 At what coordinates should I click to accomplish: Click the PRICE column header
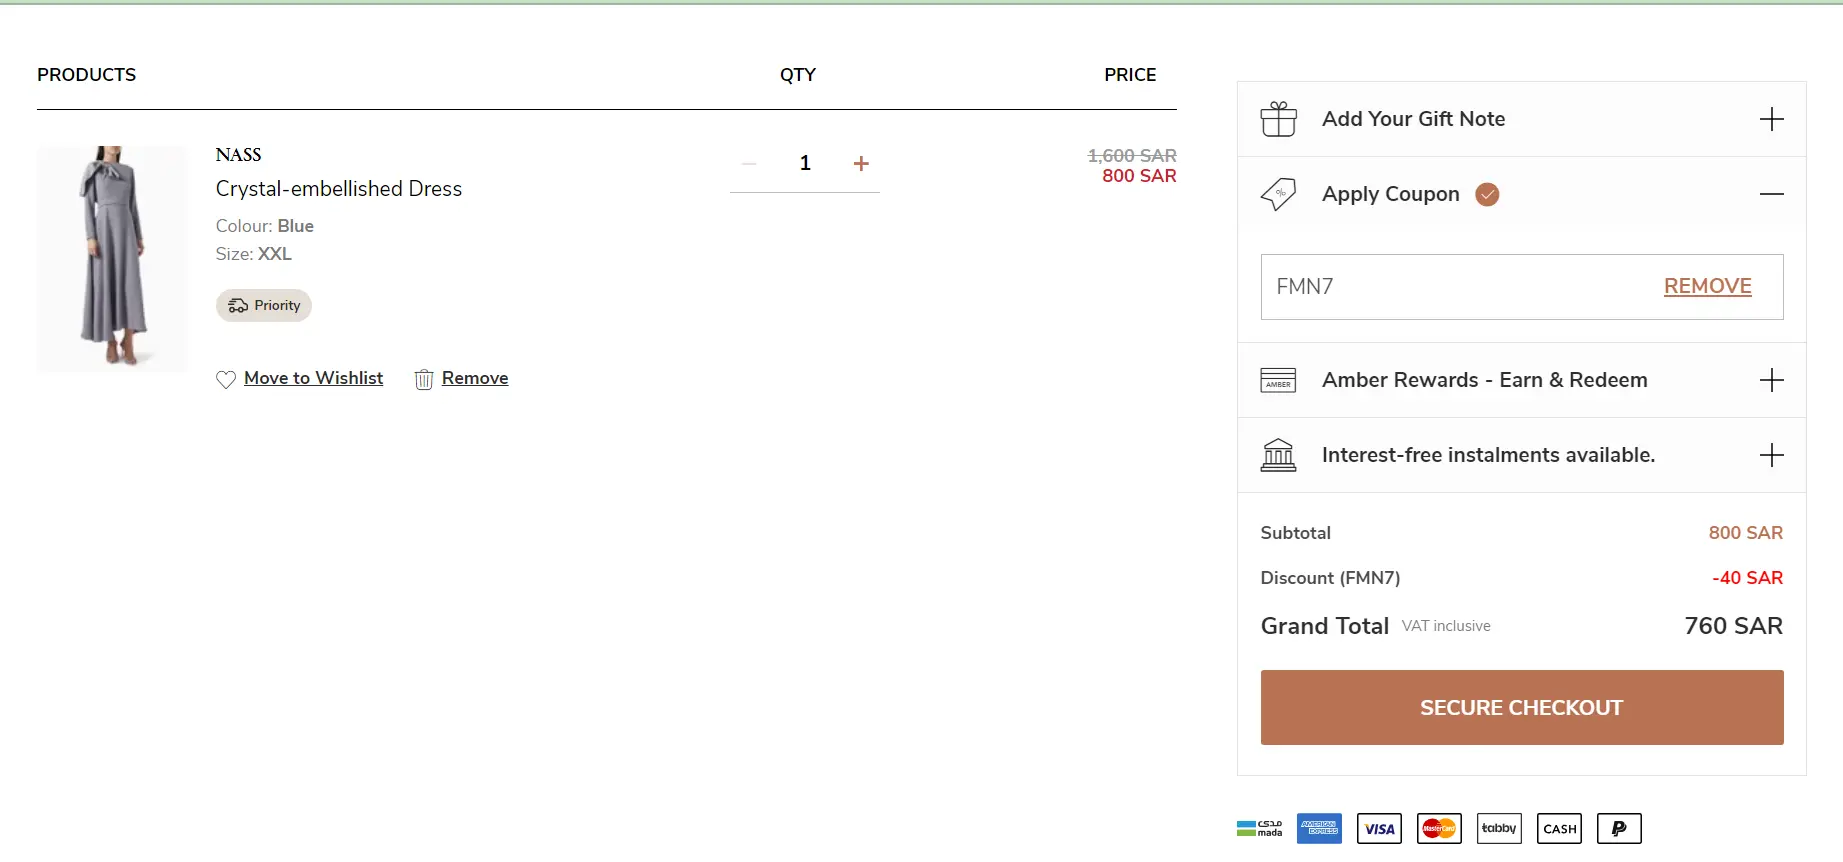coord(1130,75)
